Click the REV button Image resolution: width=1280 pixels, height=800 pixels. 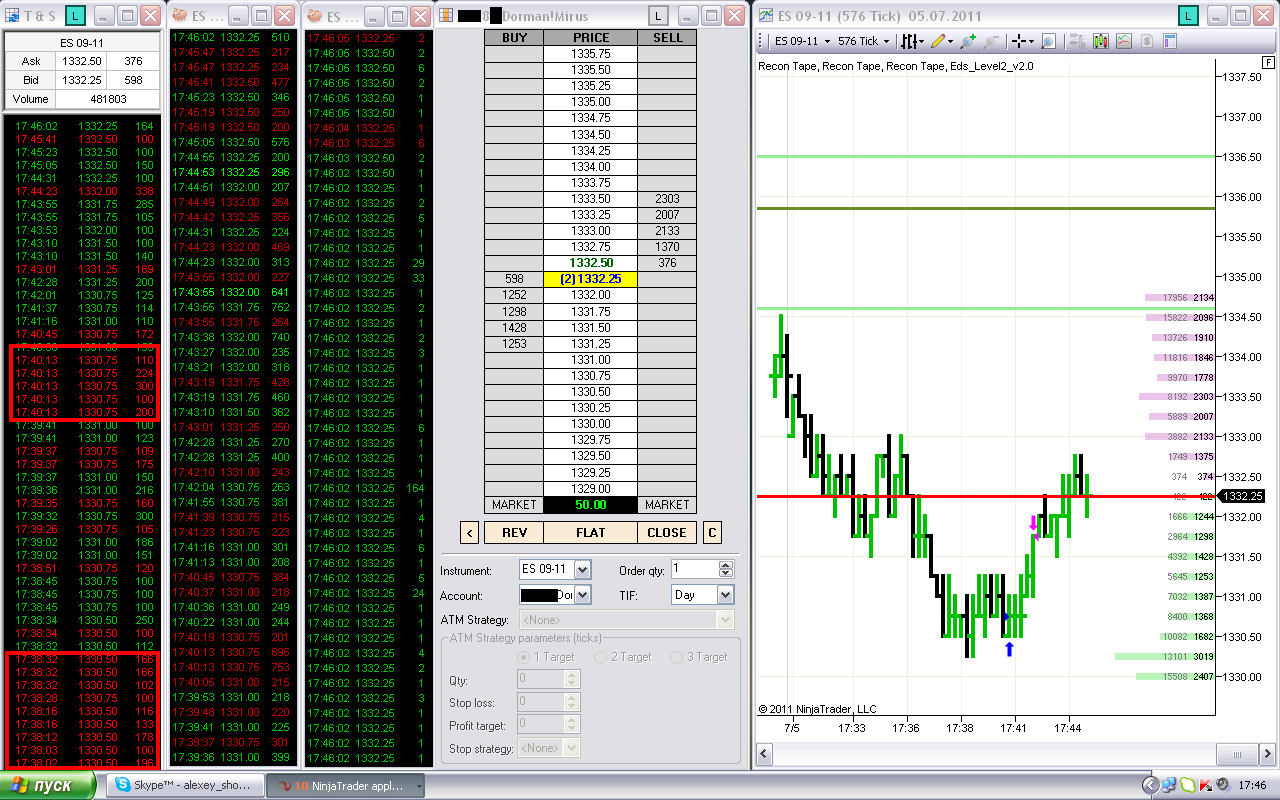point(514,532)
